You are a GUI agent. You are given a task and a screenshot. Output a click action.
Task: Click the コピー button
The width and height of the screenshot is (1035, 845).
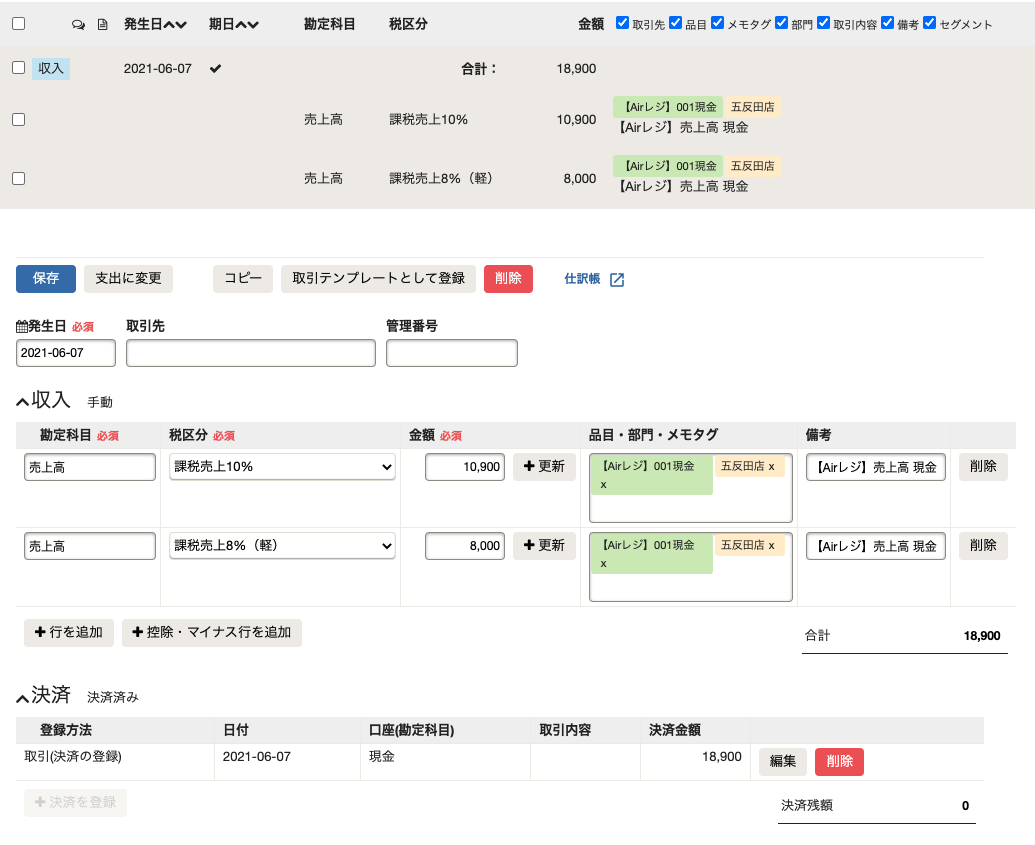point(243,279)
